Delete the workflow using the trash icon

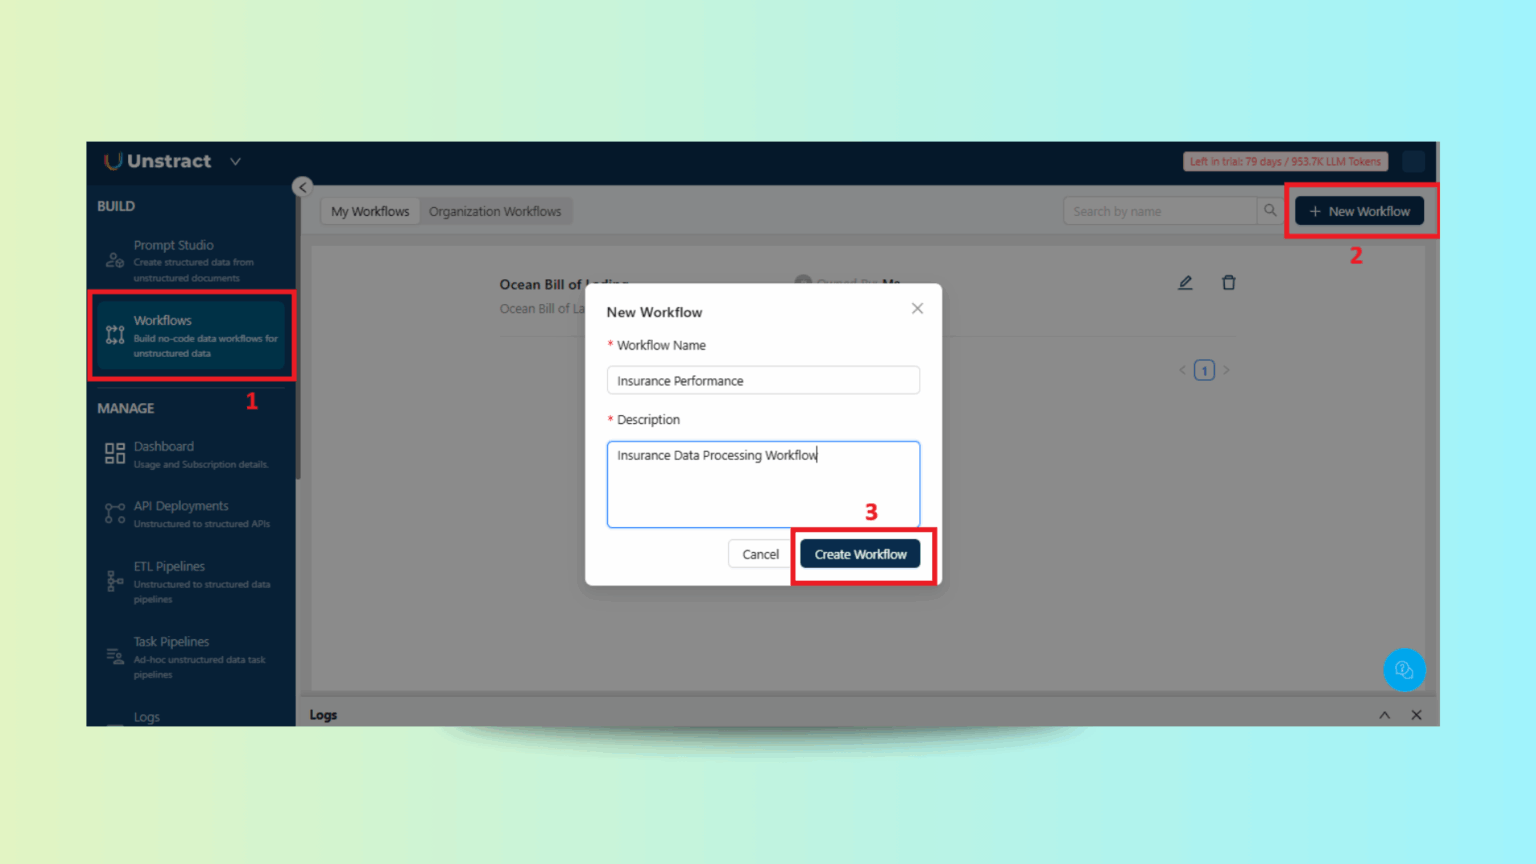pos(1229,282)
